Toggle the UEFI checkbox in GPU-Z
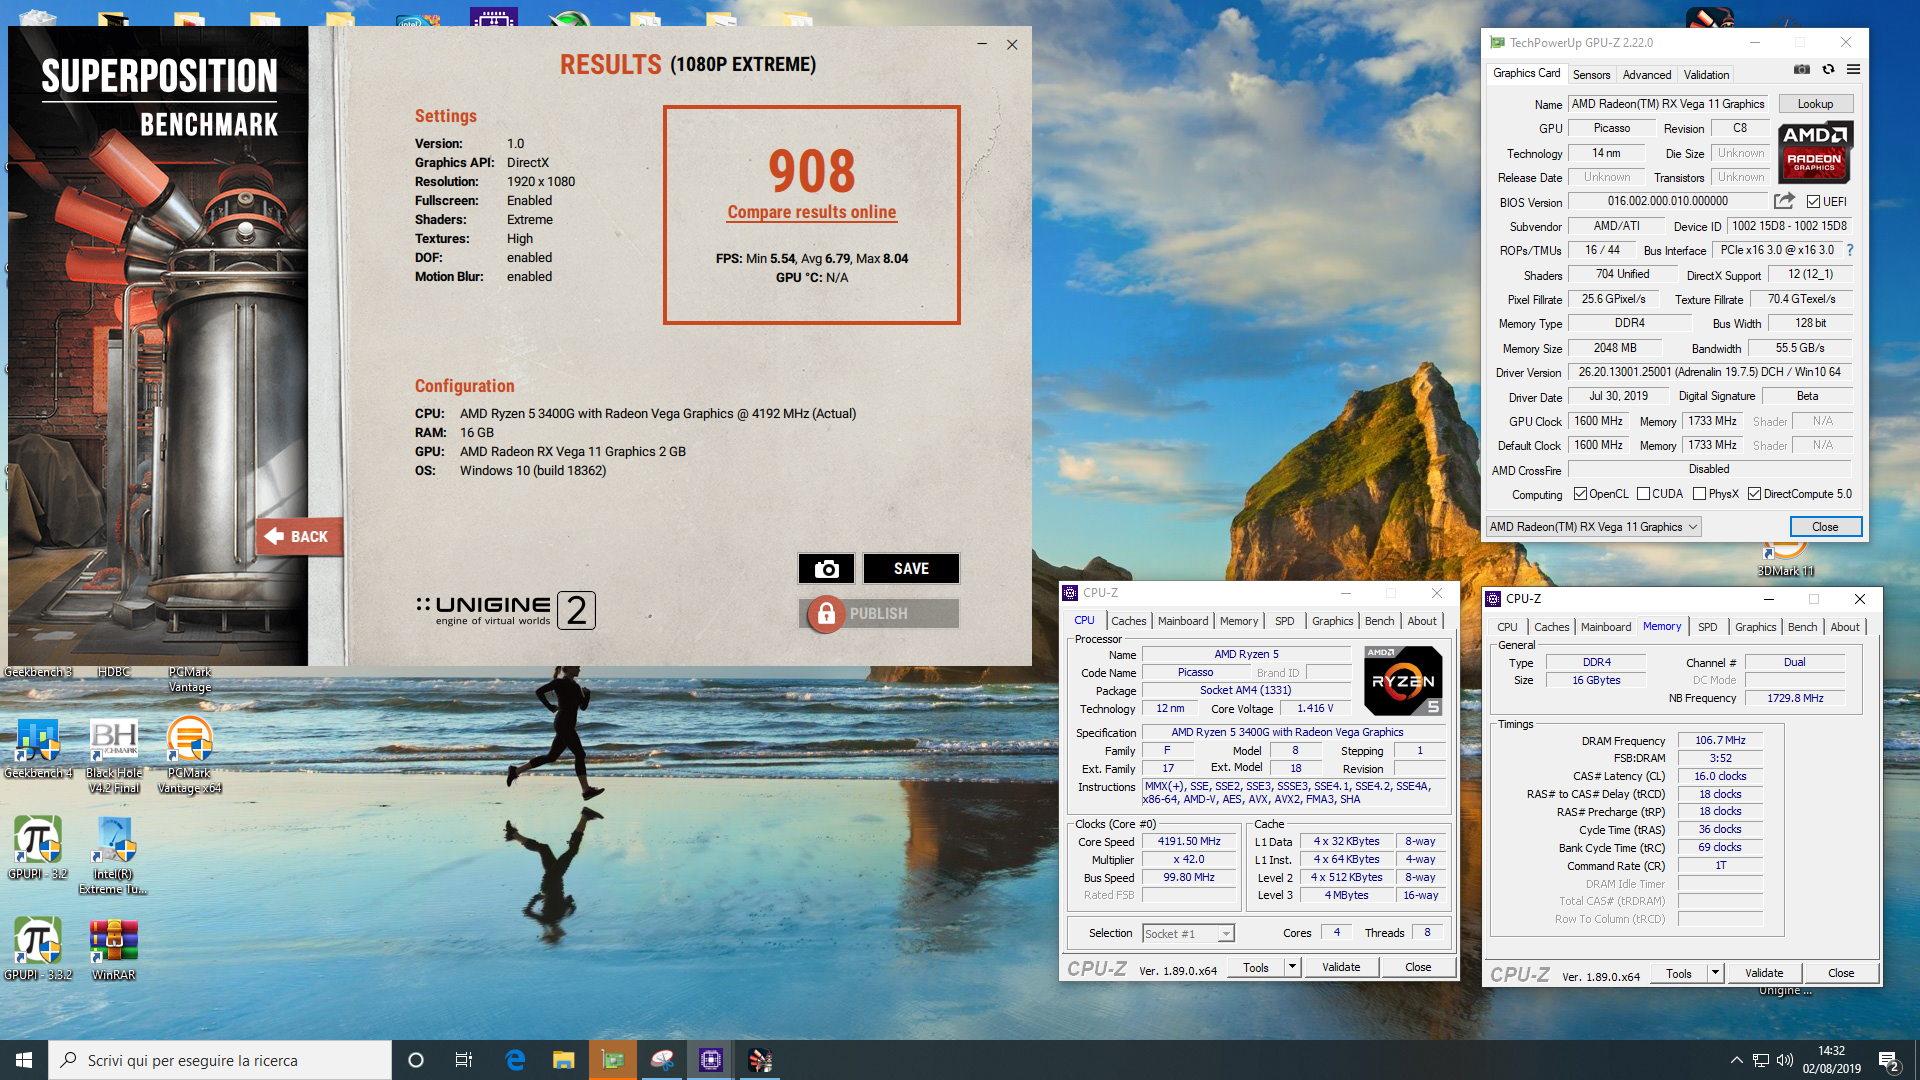The height and width of the screenshot is (1080, 1920). 1813,202
